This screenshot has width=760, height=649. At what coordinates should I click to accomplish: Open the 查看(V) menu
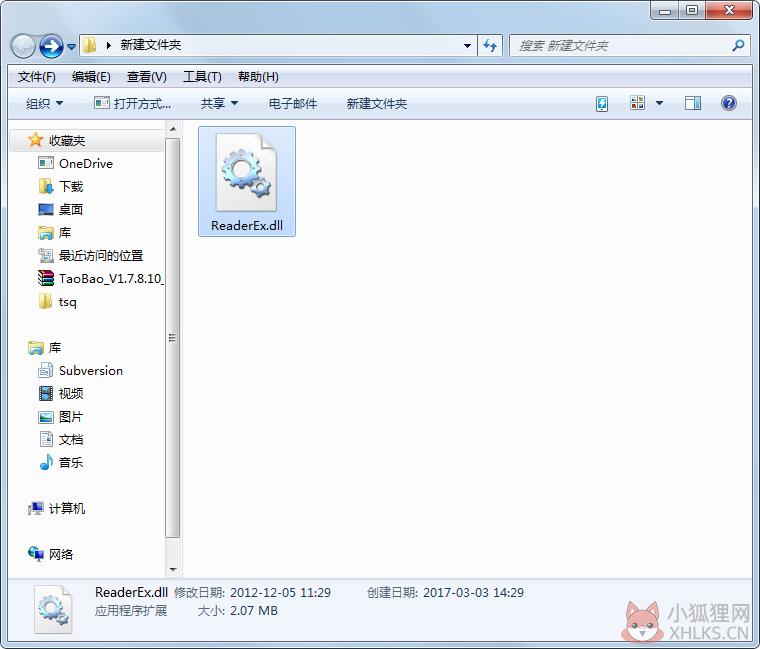click(x=146, y=77)
